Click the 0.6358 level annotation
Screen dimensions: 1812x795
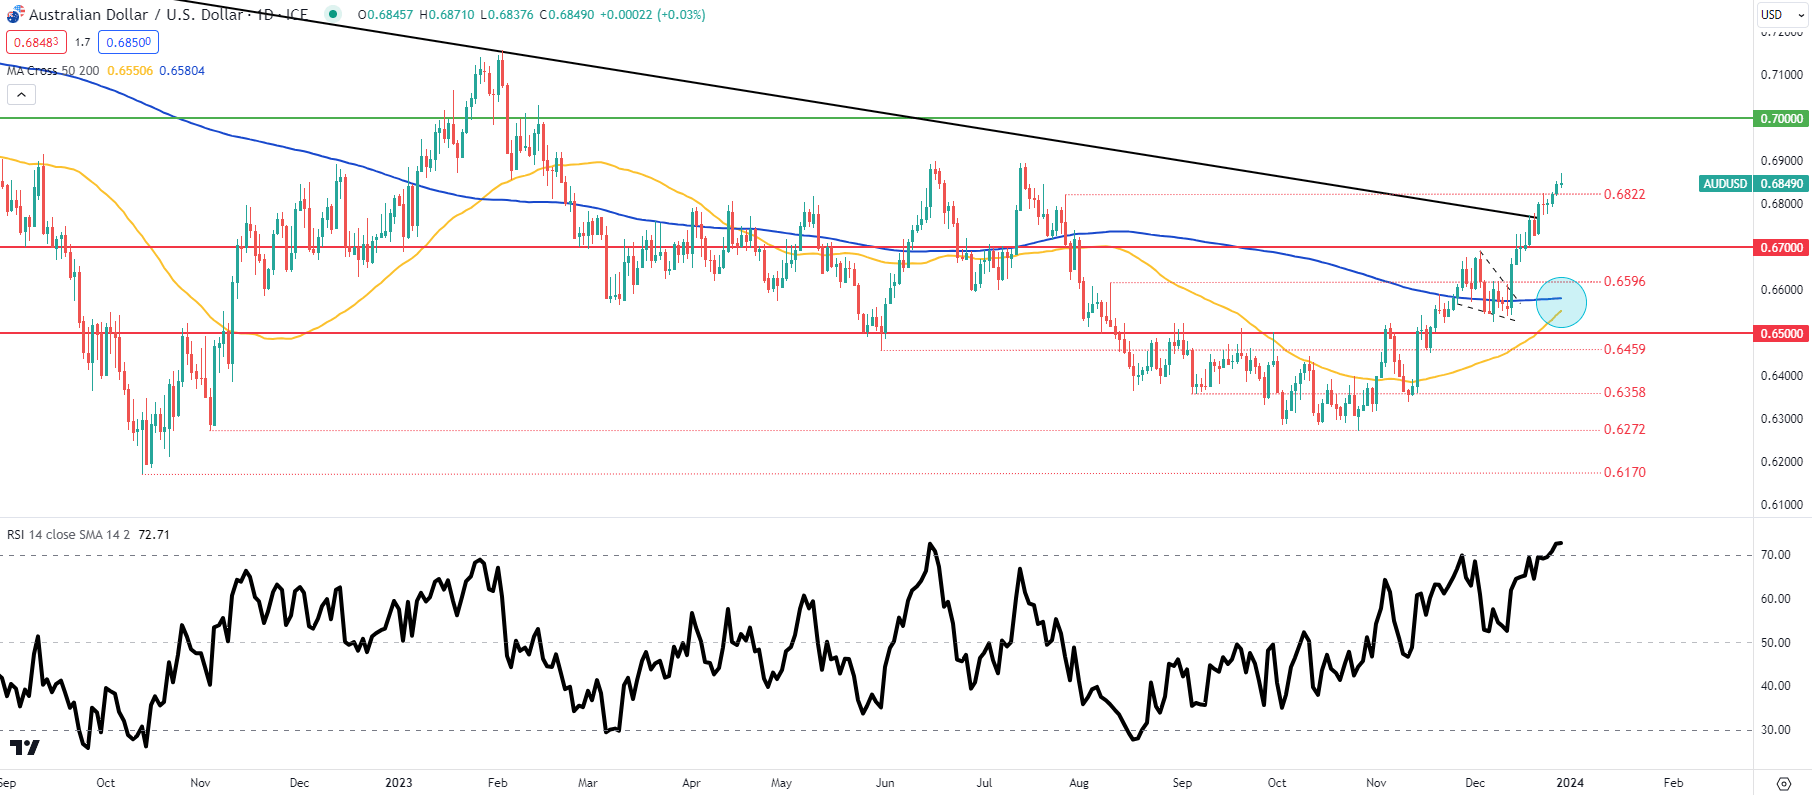click(x=1625, y=392)
